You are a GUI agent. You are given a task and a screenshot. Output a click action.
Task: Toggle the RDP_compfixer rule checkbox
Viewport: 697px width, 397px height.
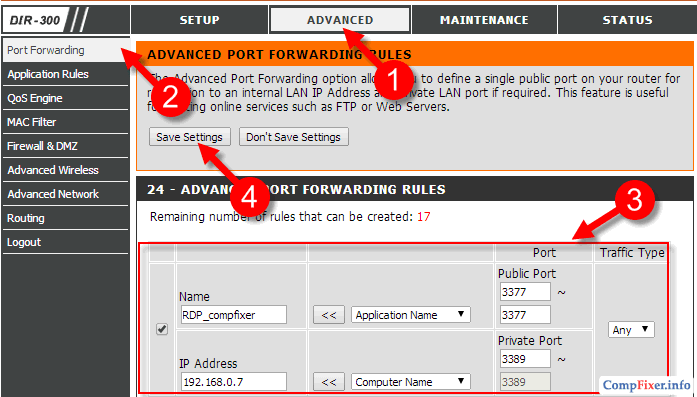tap(162, 329)
